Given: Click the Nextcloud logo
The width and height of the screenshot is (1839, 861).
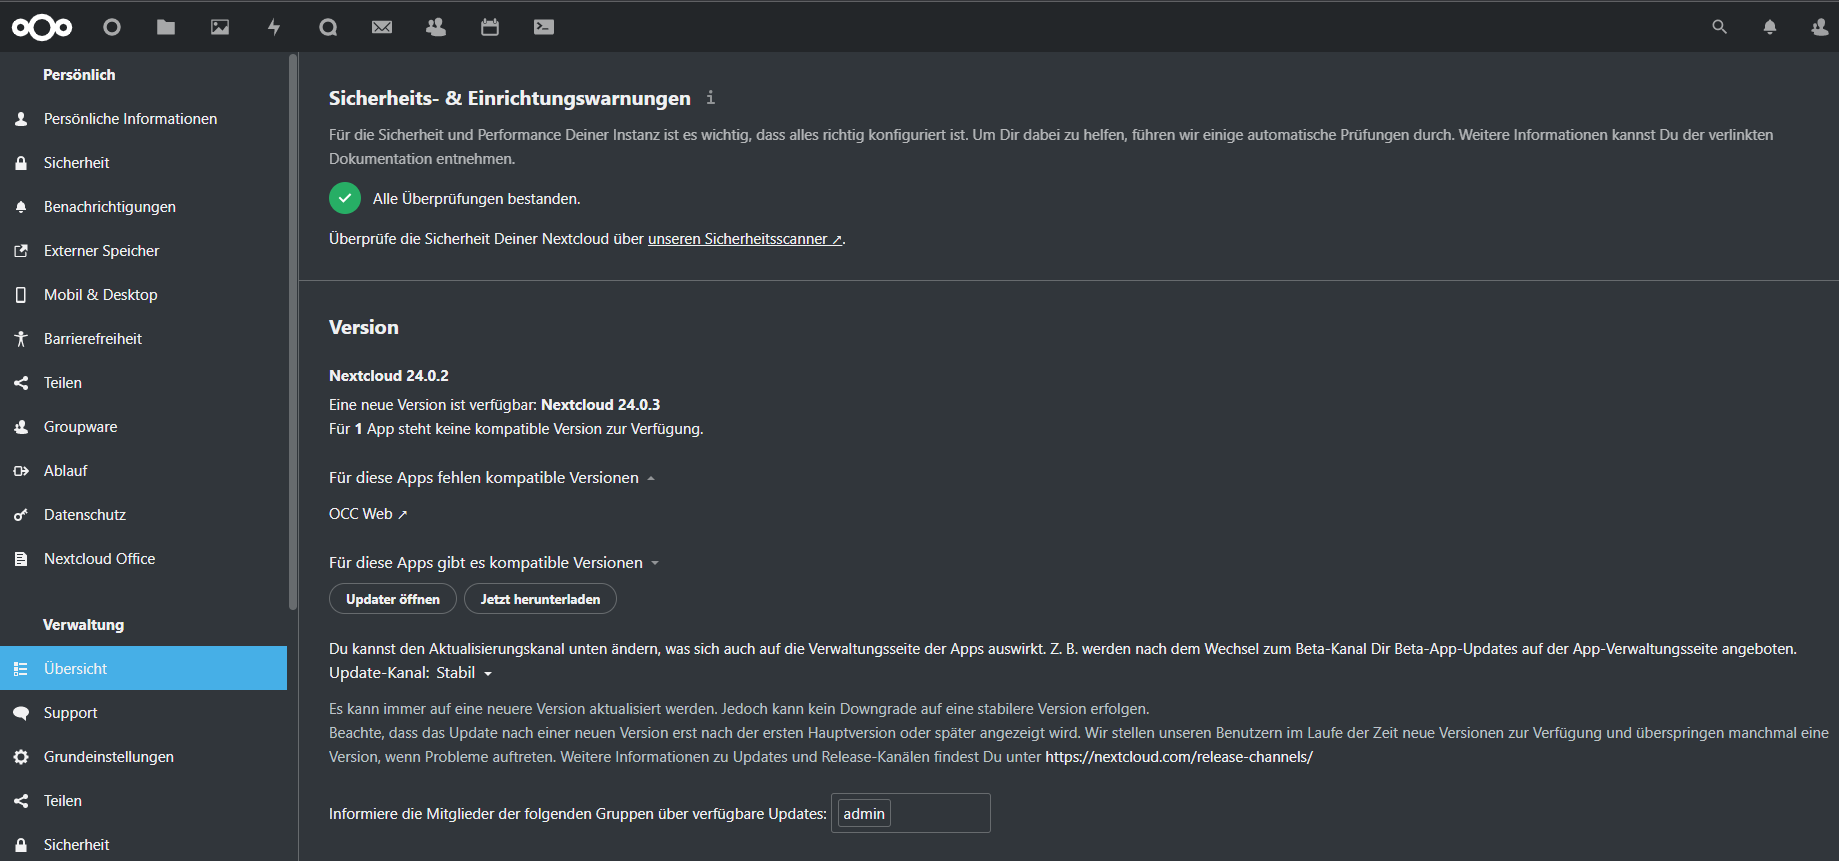Looking at the screenshot, I should pos(42,27).
